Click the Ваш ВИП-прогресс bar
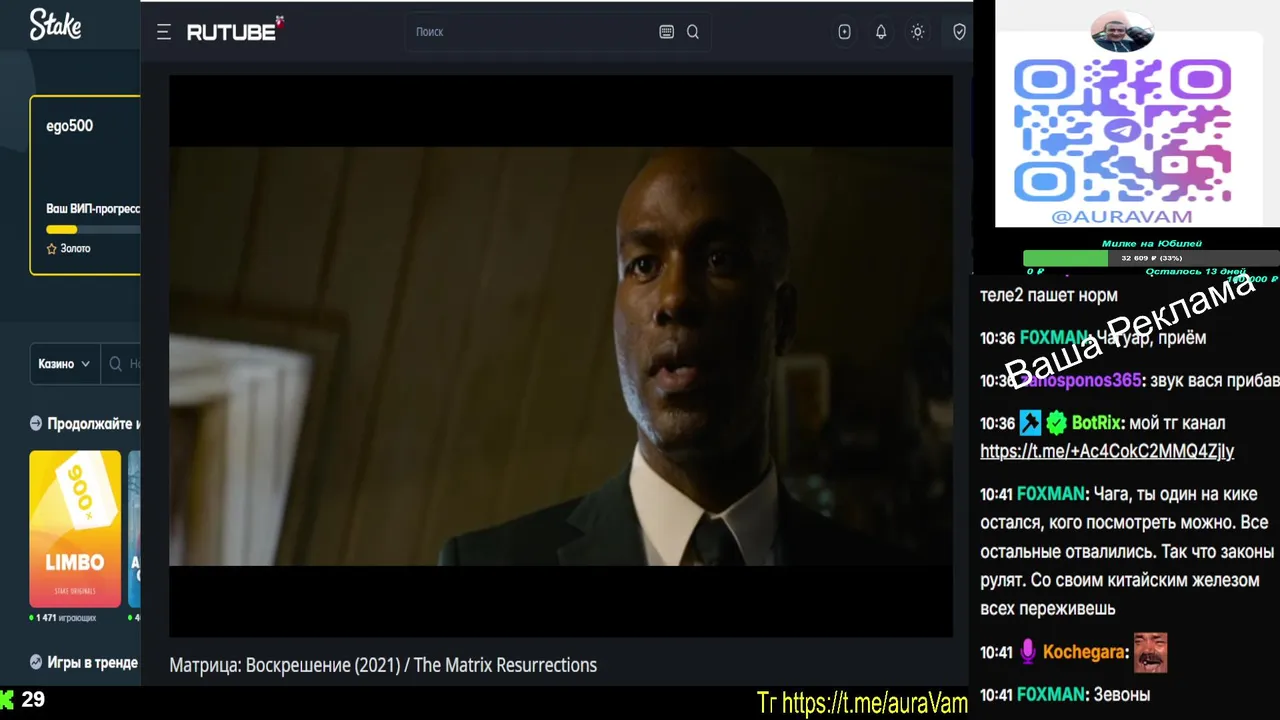This screenshot has width=1280, height=720. click(93, 229)
